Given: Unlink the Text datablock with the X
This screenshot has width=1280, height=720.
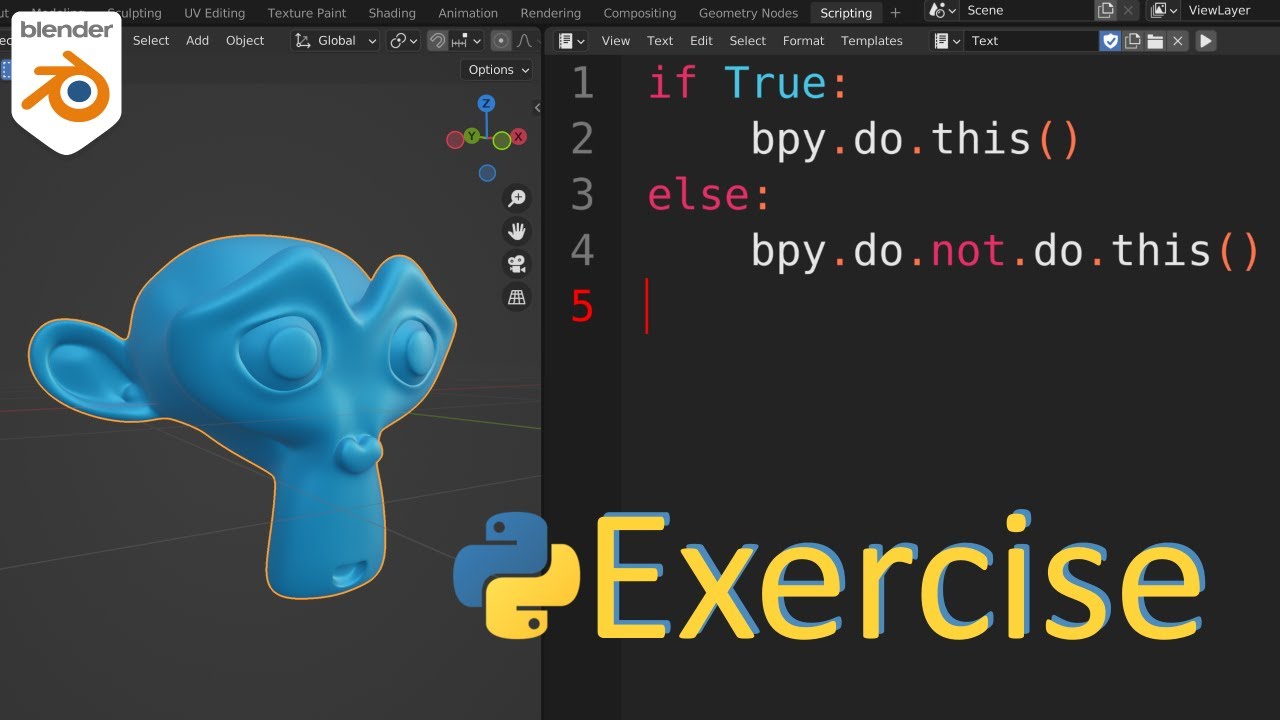Looking at the screenshot, I should [x=1178, y=41].
